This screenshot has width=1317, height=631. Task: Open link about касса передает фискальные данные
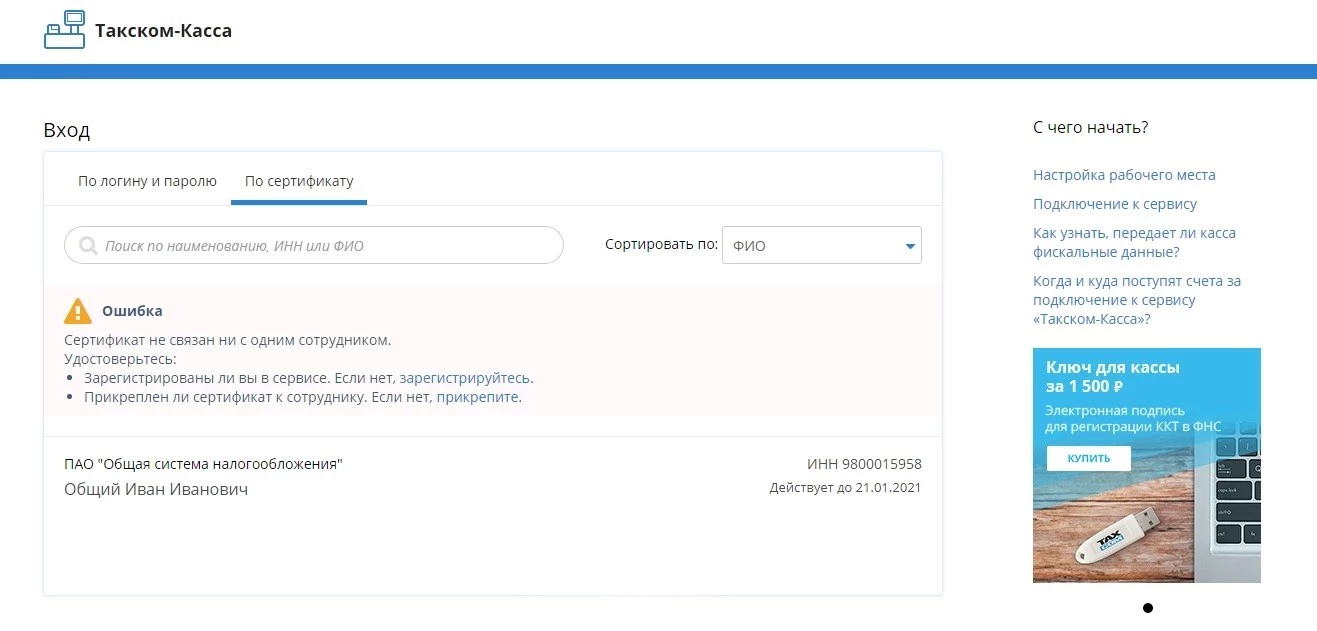click(x=1134, y=243)
